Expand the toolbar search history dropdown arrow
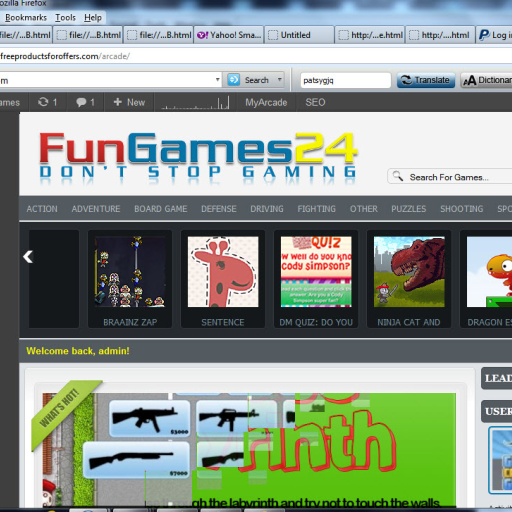Screen dimensions: 512x512 pos(217,80)
